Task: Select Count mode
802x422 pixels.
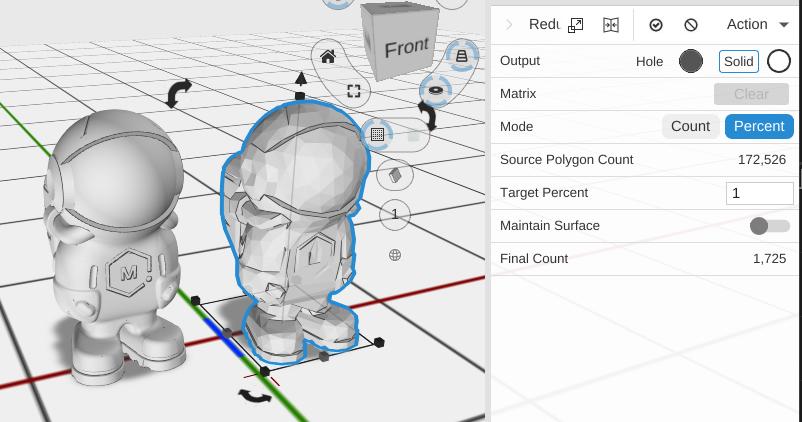Action: pos(690,127)
